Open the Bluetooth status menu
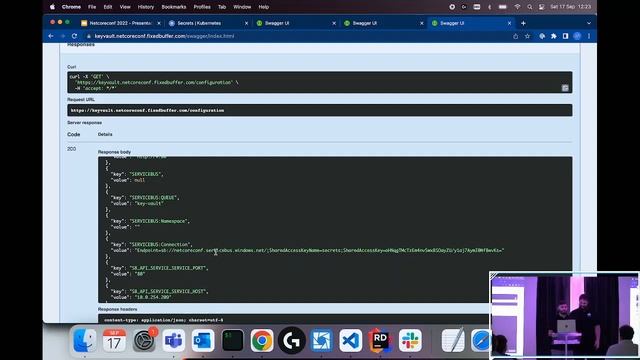Screen dimensions: 640x360 [x=490, y=7]
